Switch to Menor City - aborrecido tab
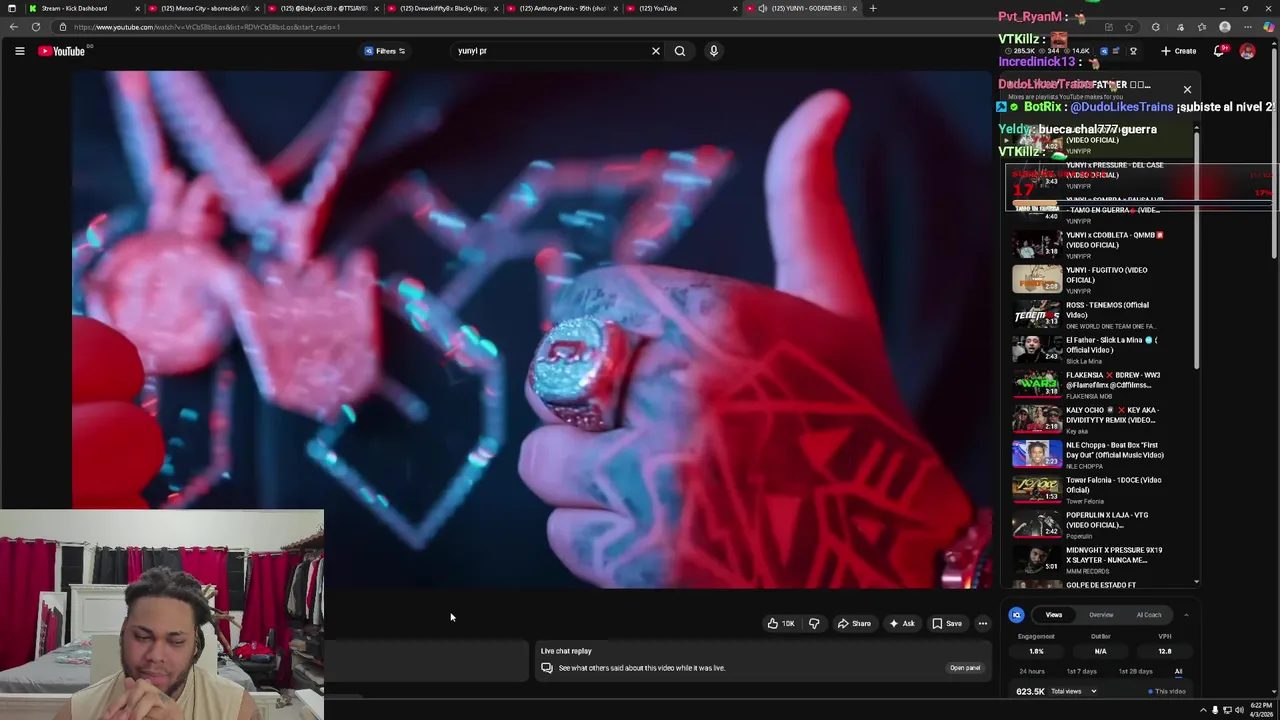This screenshot has width=1280, height=720. pos(204,8)
